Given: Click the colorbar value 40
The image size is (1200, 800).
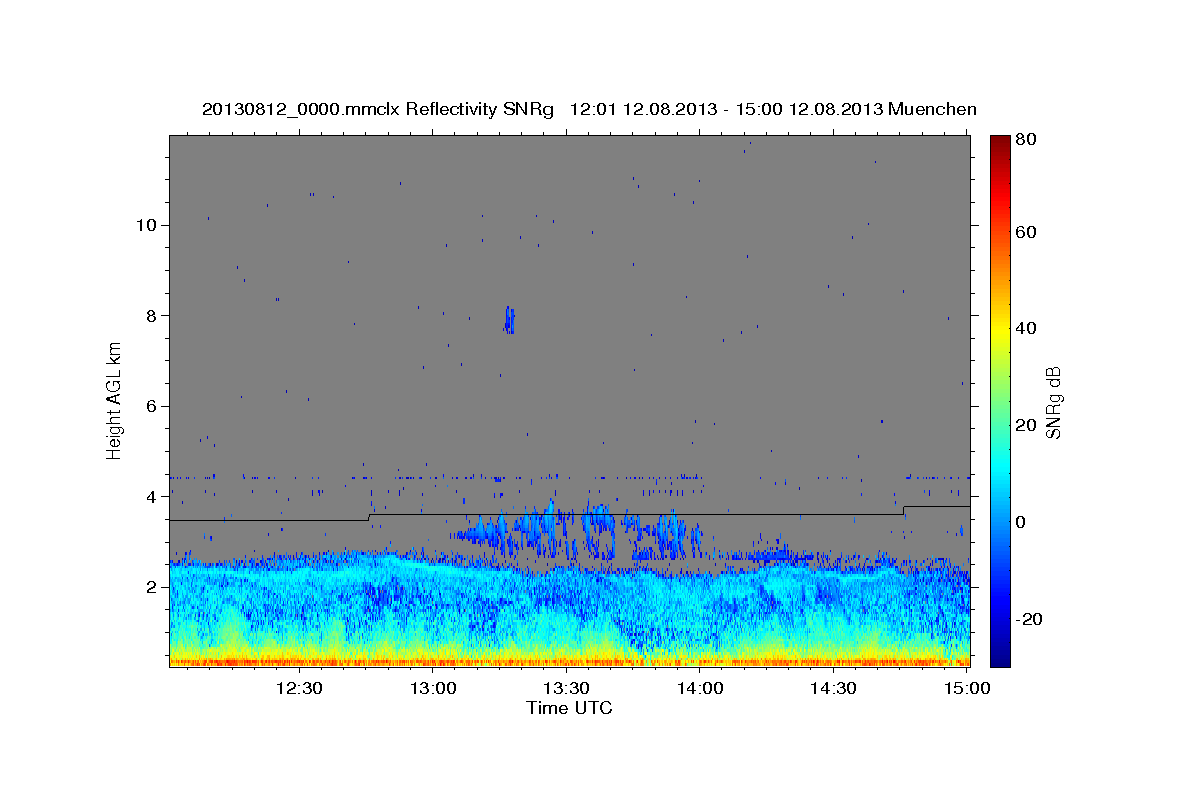Looking at the screenshot, I should pos(1028,328).
